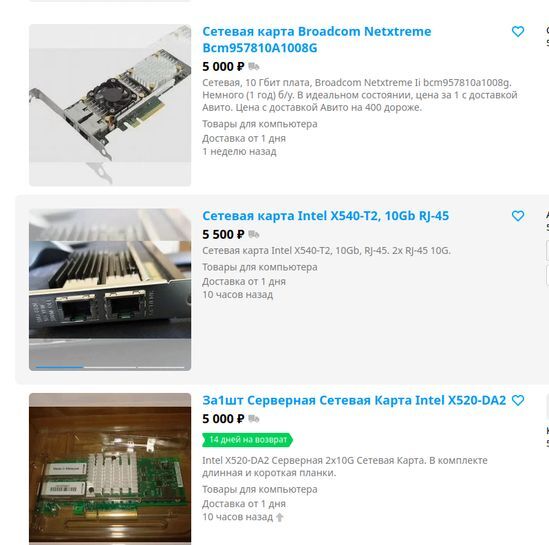Click the '14 дней на возврат' green badge
The image size is (549, 545).
248,440
